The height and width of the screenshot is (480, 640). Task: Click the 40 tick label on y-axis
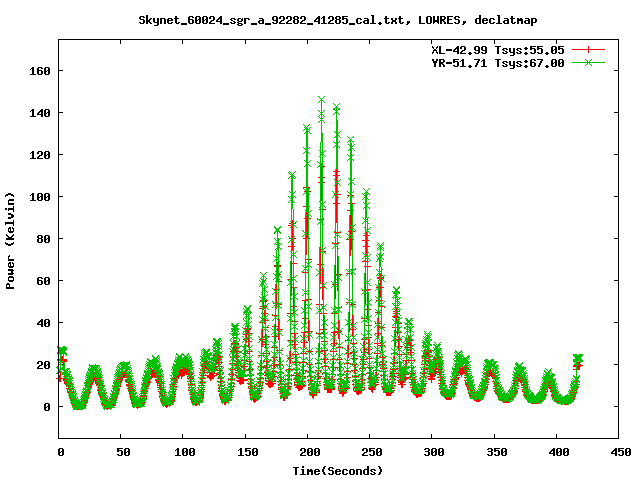coord(43,323)
